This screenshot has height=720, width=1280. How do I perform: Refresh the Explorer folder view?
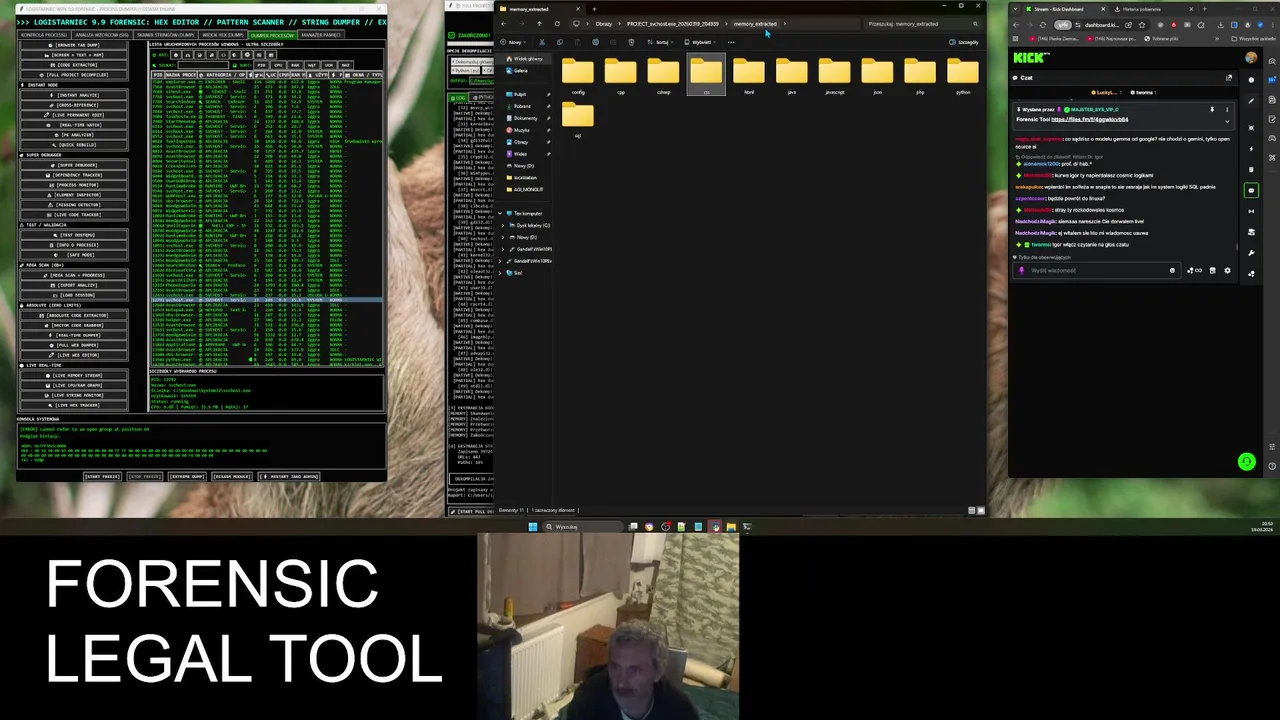tap(557, 24)
